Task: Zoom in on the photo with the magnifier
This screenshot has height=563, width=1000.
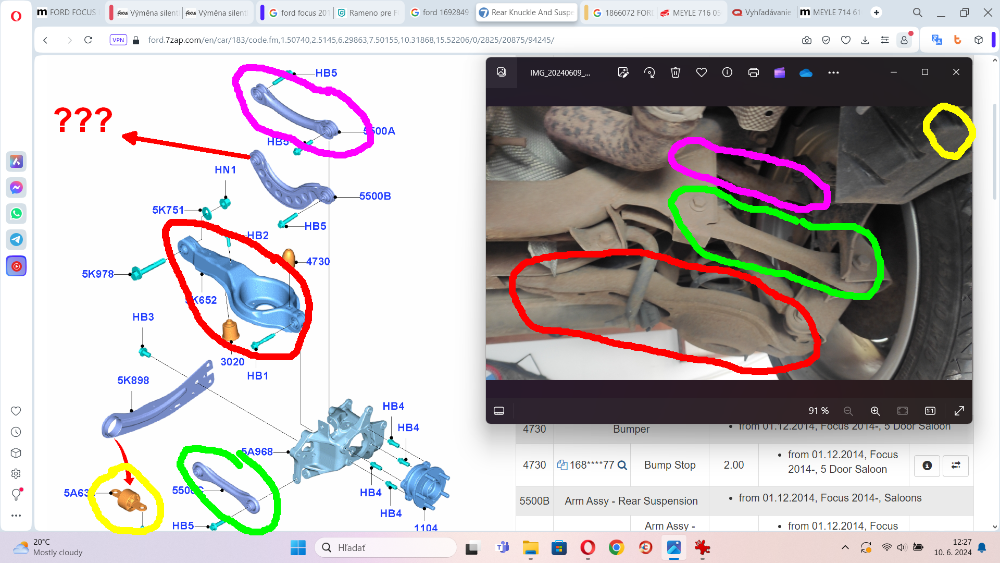Action: pos(875,411)
